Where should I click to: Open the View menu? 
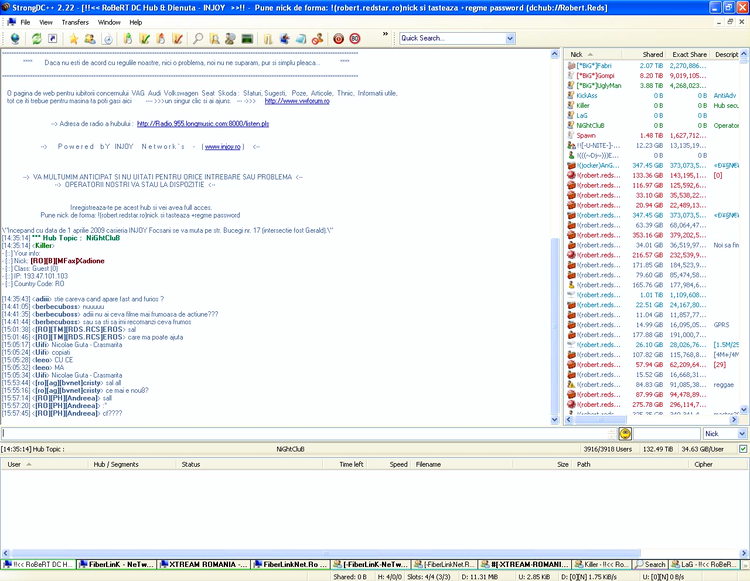point(46,22)
